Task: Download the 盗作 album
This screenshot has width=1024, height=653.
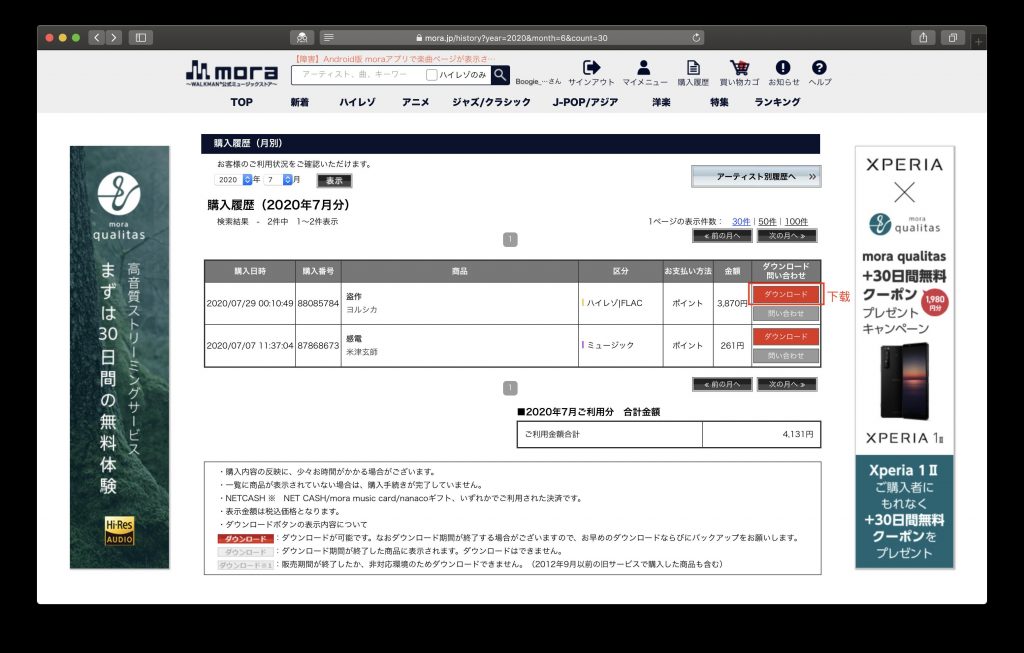Action: point(786,295)
